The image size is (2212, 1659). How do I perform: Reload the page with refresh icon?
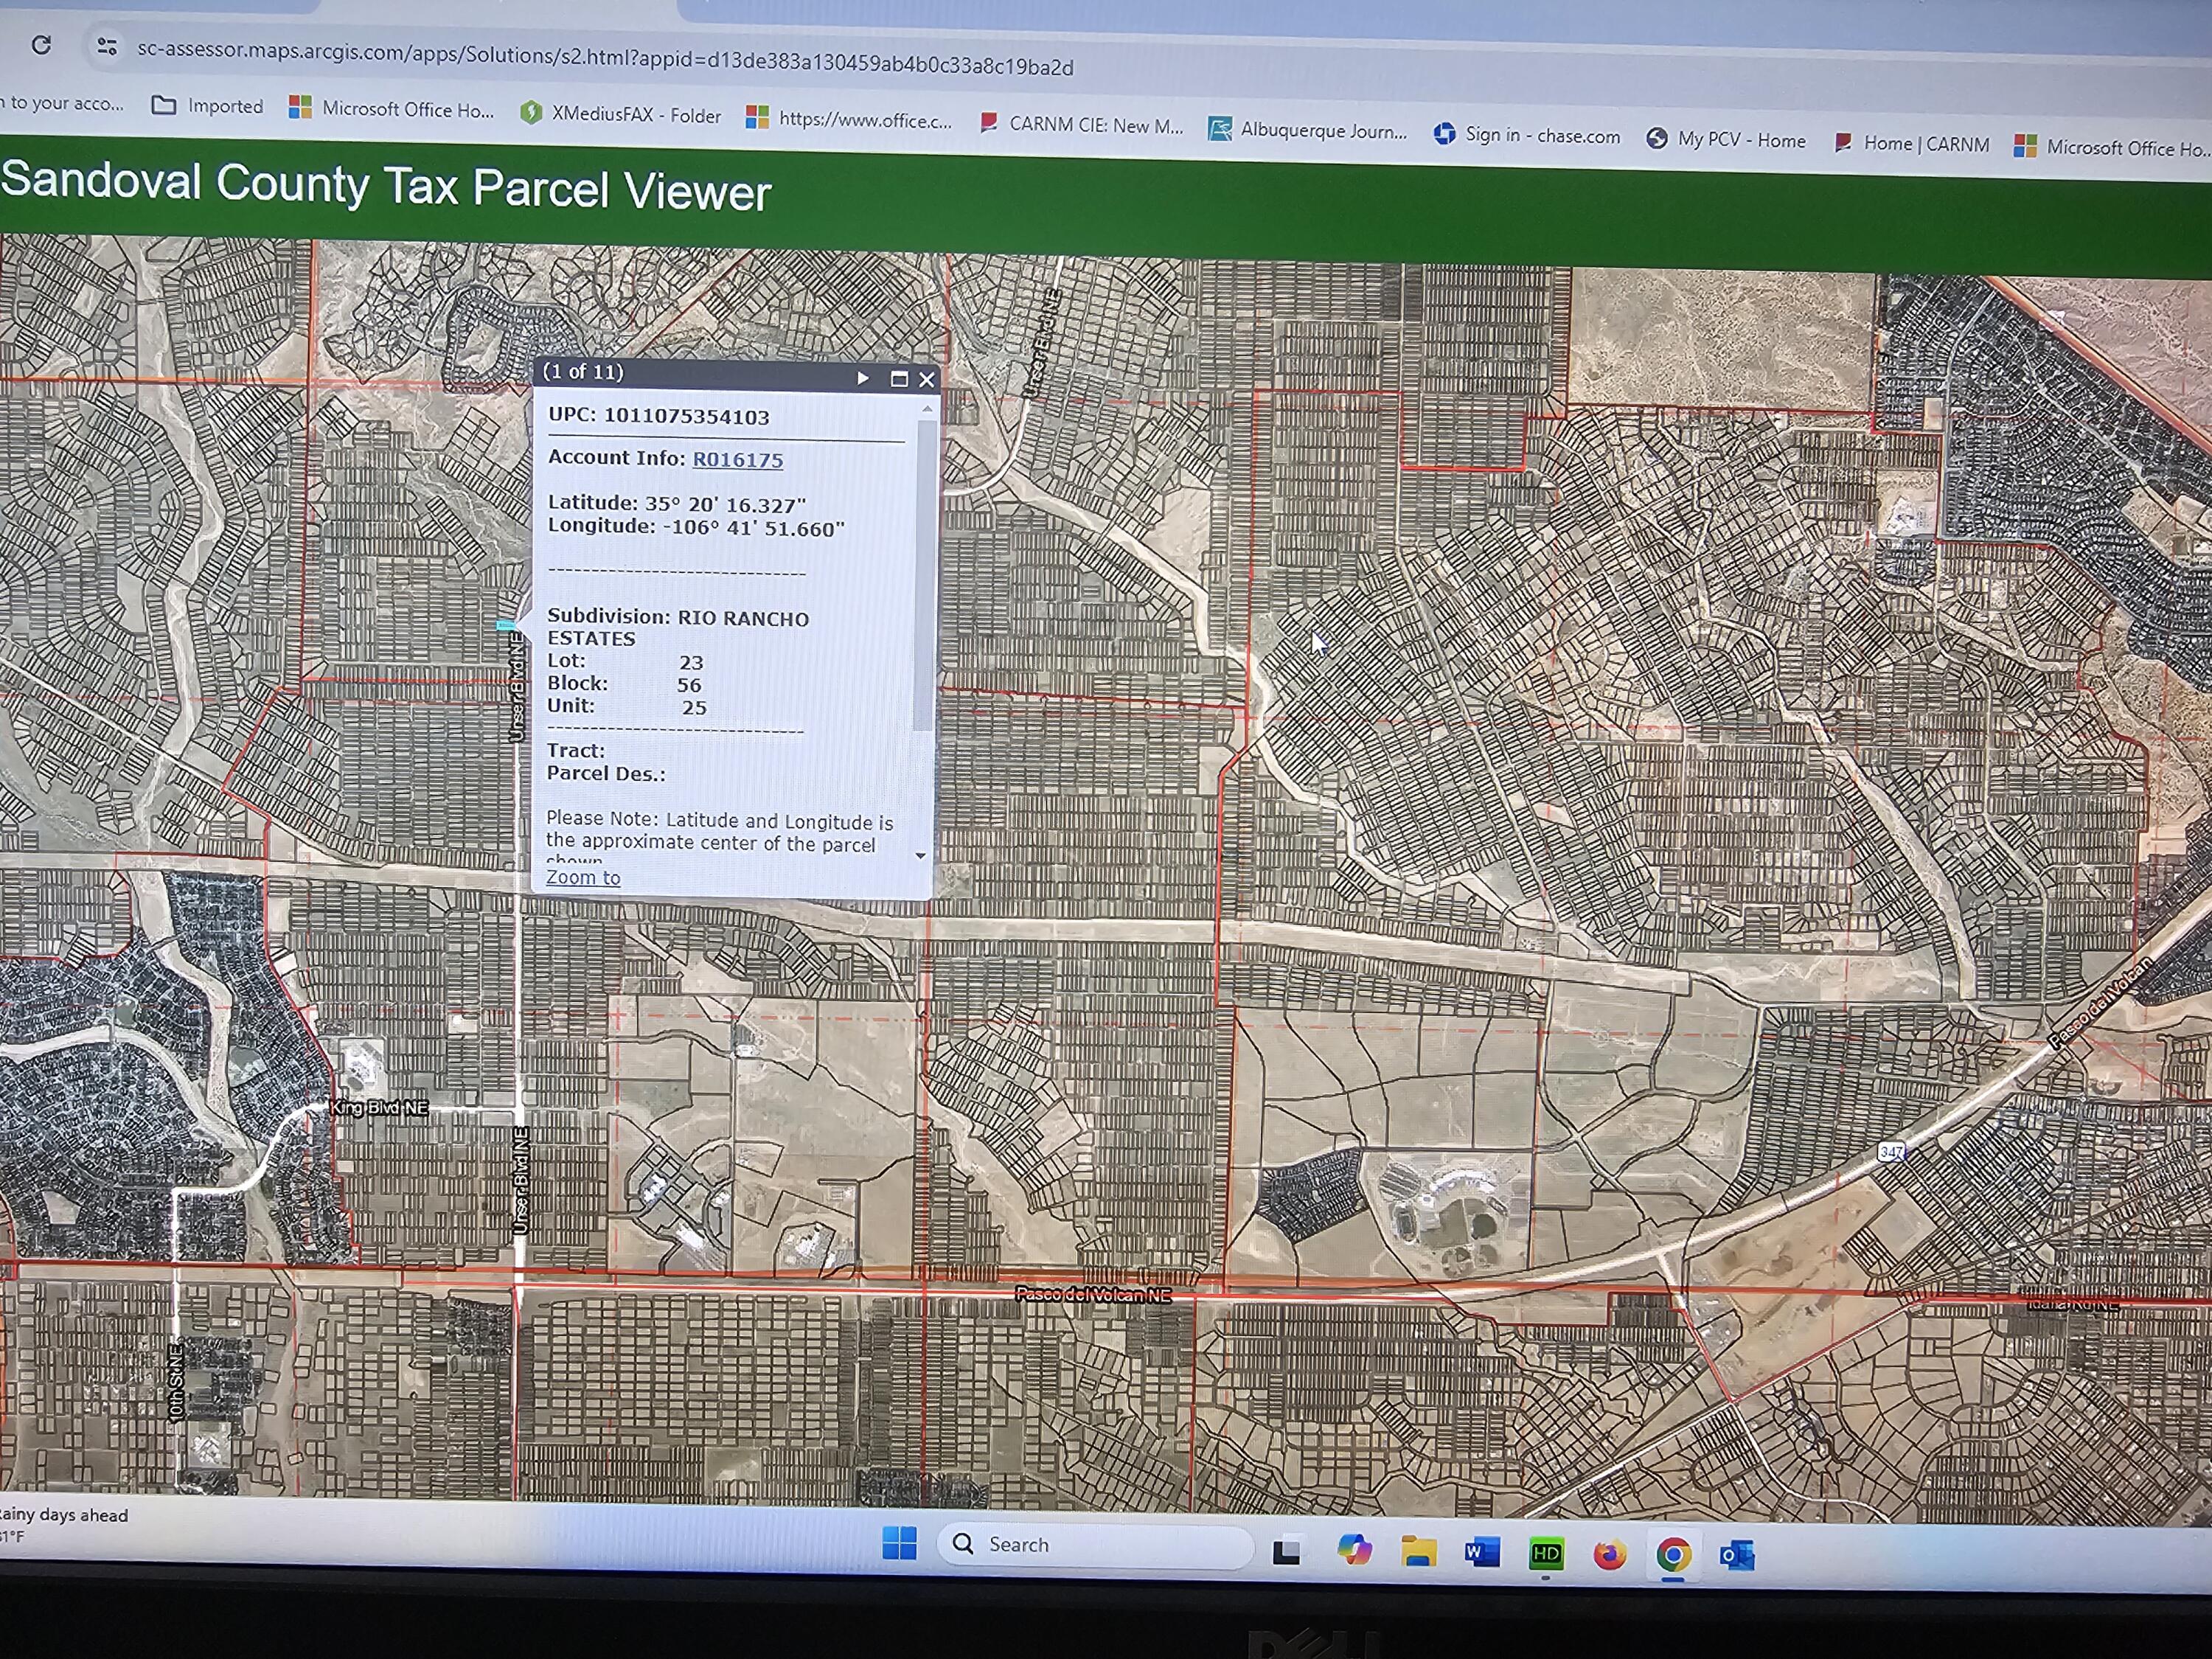(x=41, y=45)
